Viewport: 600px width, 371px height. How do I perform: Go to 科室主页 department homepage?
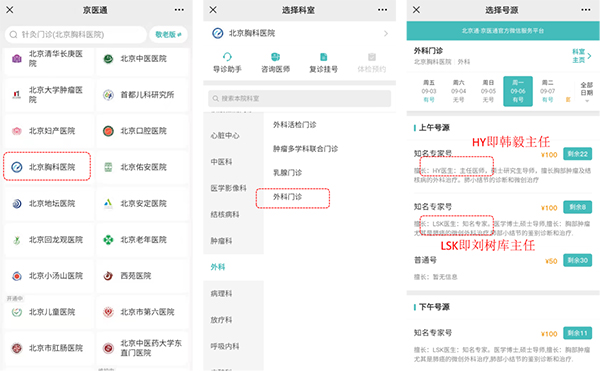pyautogui.click(x=581, y=56)
